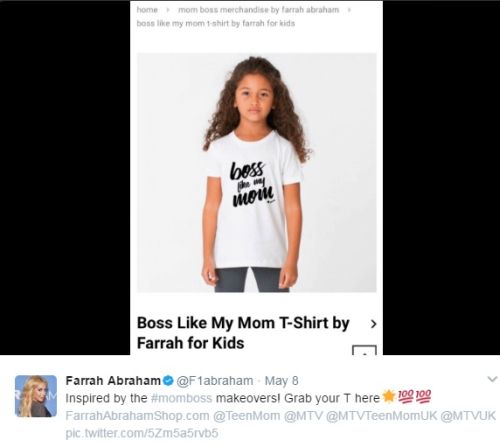Click the sun star emoji in tweet
The image size is (500, 447).
pos(388,397)
